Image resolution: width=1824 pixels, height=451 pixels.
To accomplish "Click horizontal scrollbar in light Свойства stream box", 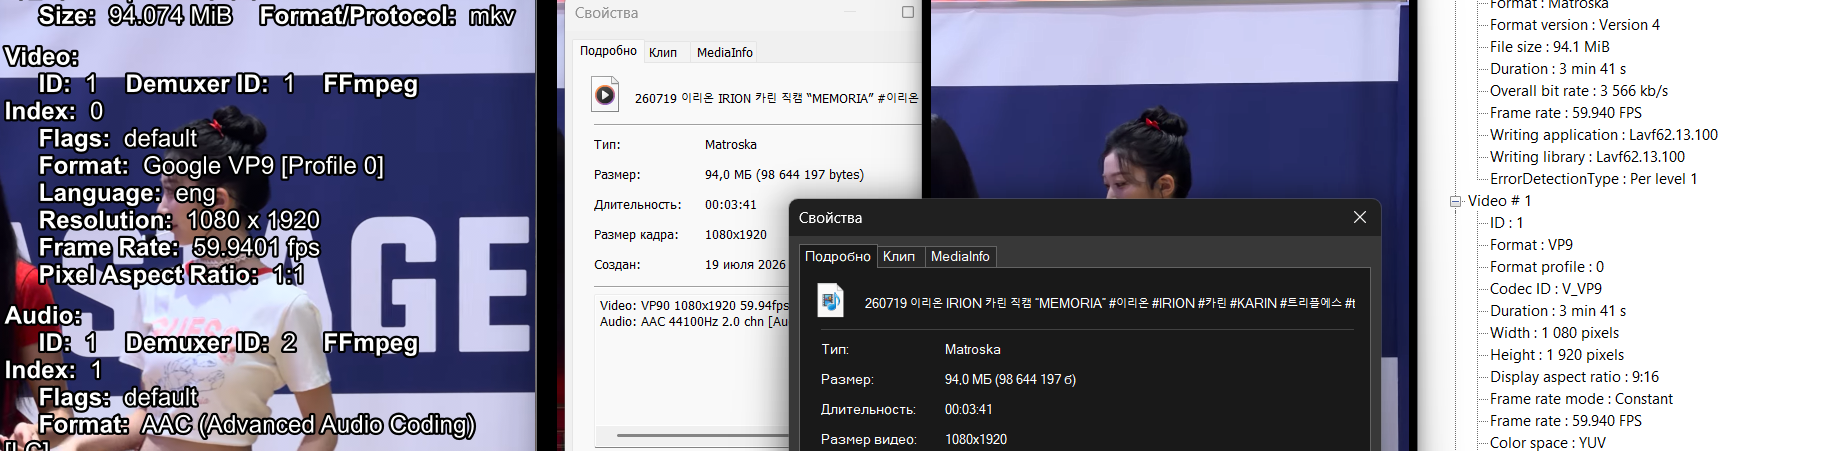I will [700, 435].
